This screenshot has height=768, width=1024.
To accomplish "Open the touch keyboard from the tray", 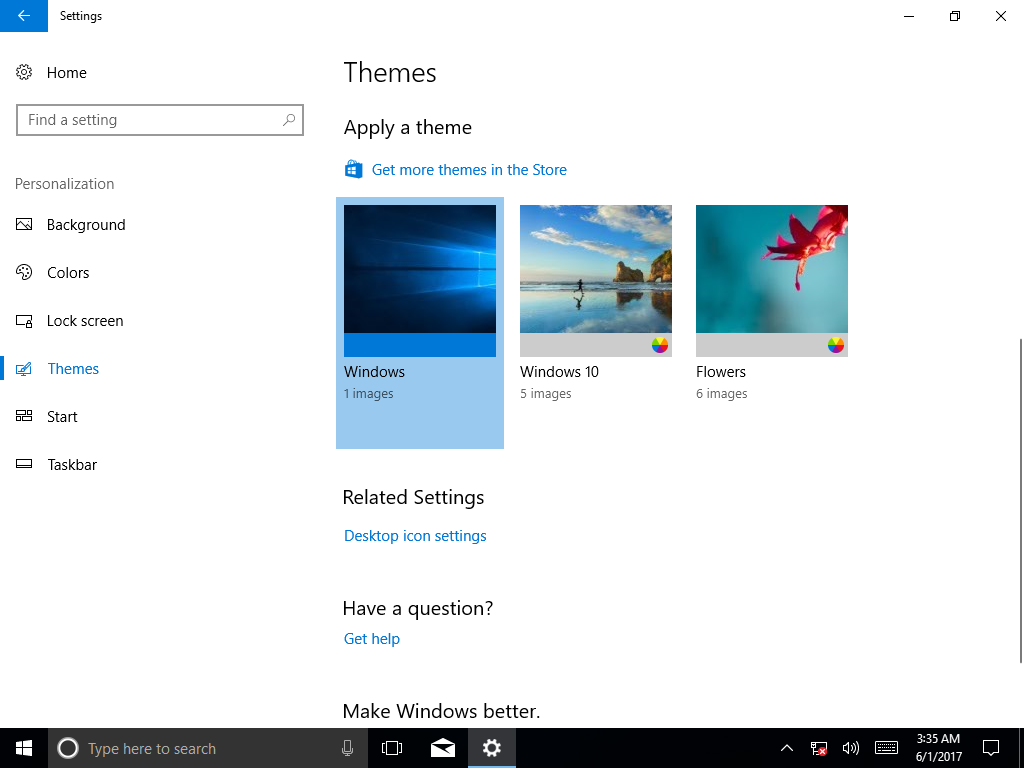I will [x=886, y=748].
